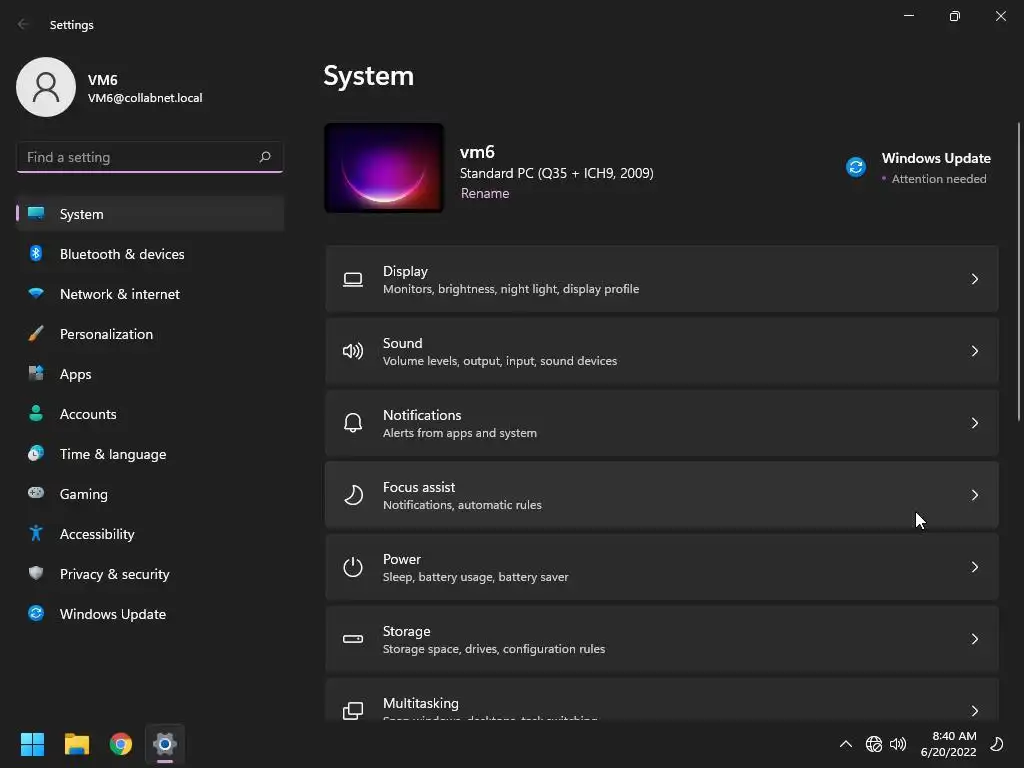The width and height of the screenshot is (1024, 768).
Task: Expand the Multitasking chevron
Action: coord(974,711)
